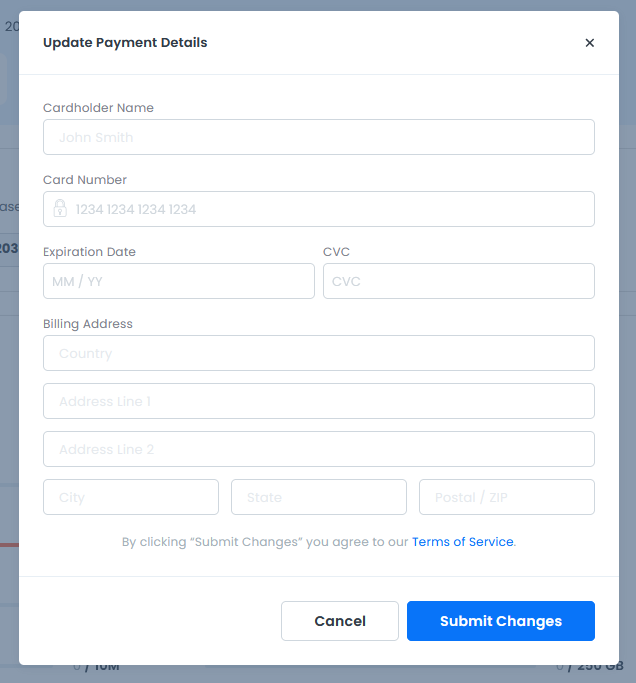
Task: Select the Address Line 2 field
Action: (x=318, y=449)
